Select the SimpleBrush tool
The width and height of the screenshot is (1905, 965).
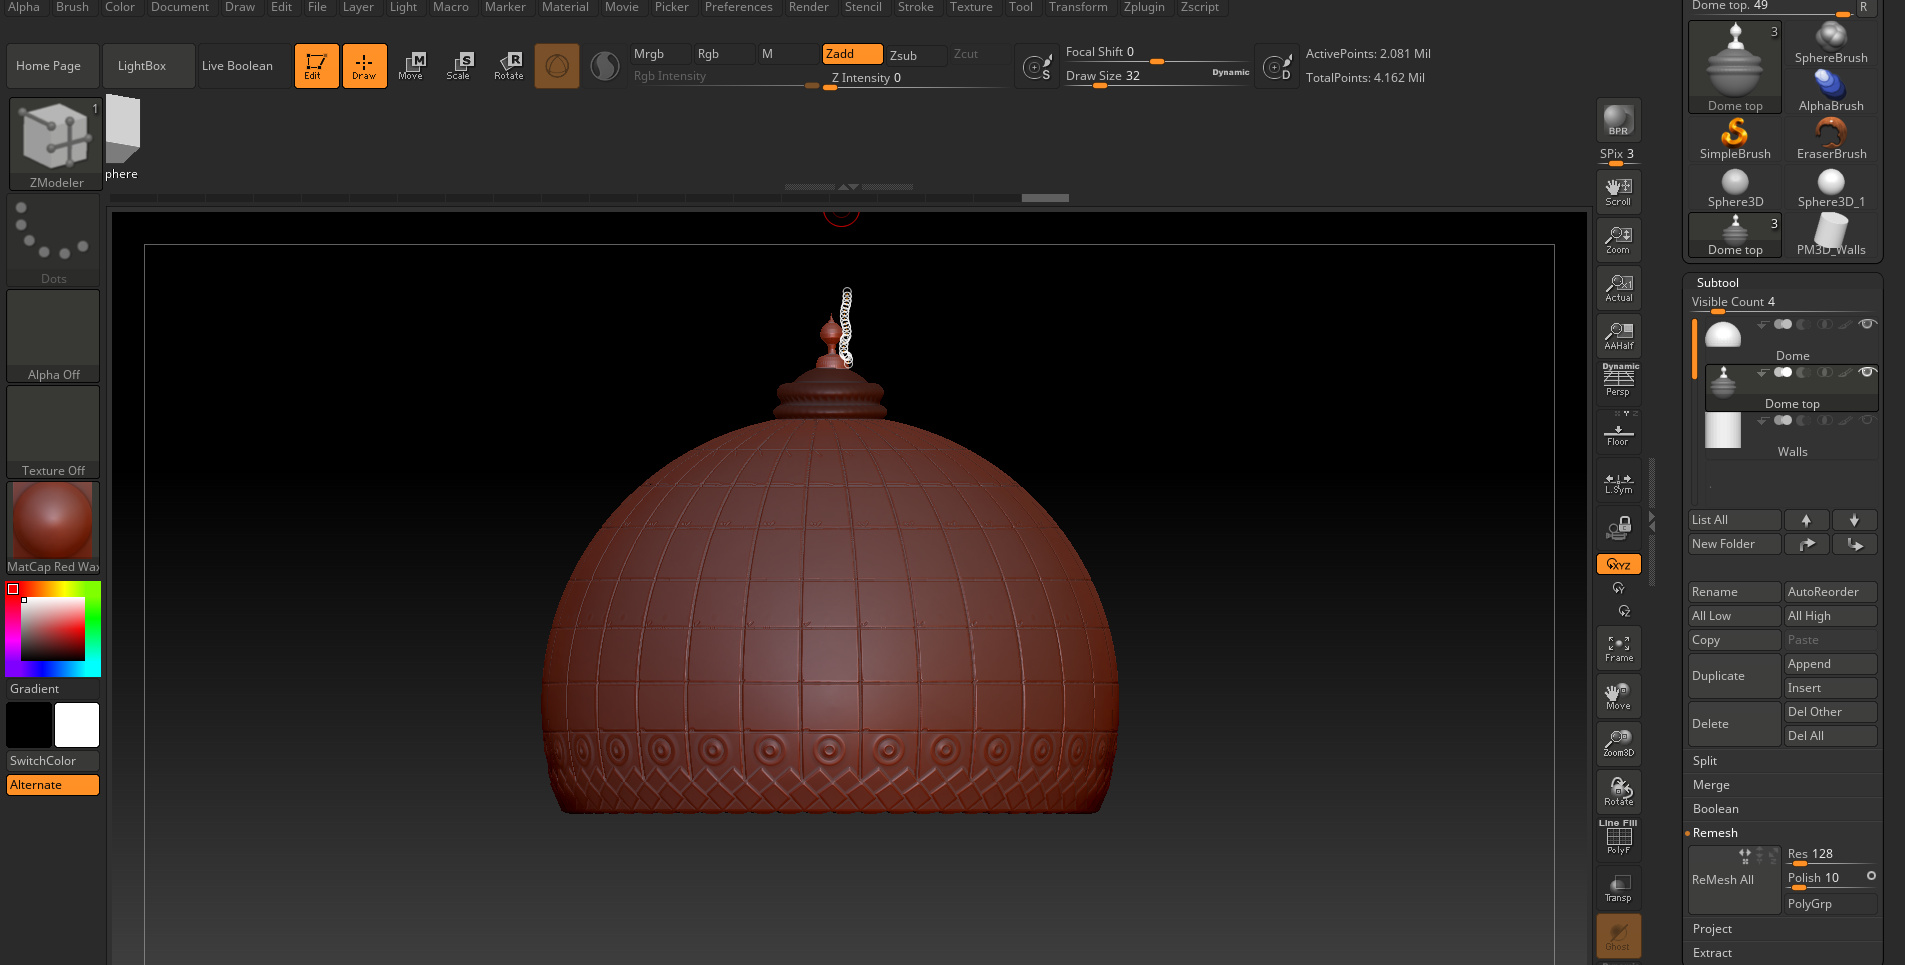click(x=1735, y=139)
